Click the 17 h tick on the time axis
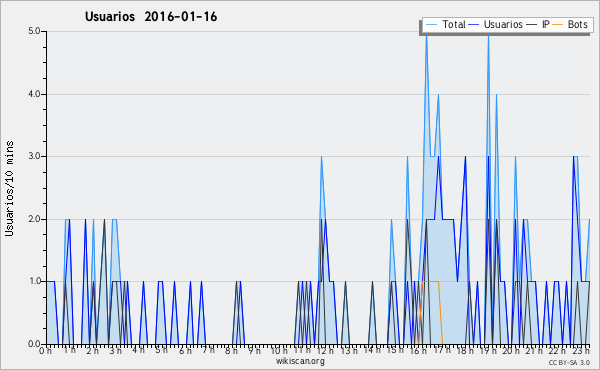Image resolution: width=600 pixels, height=370 pixels. coord(442,350)
